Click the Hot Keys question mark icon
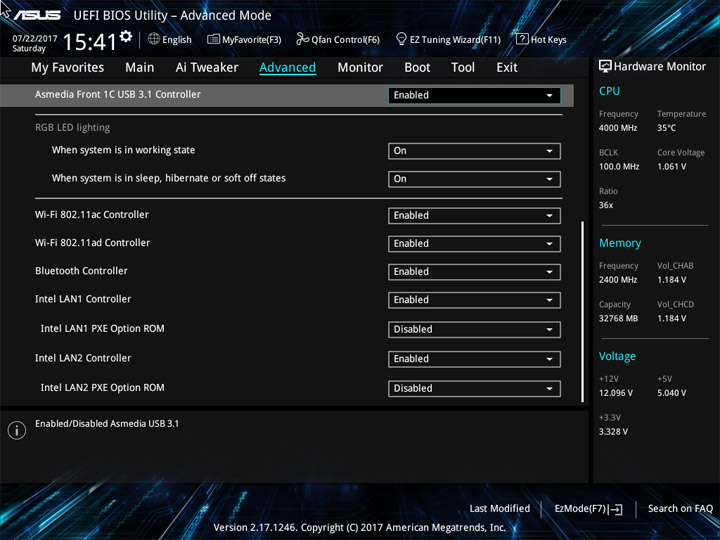This screenshot has height=540, width=720. coord(522,39)
